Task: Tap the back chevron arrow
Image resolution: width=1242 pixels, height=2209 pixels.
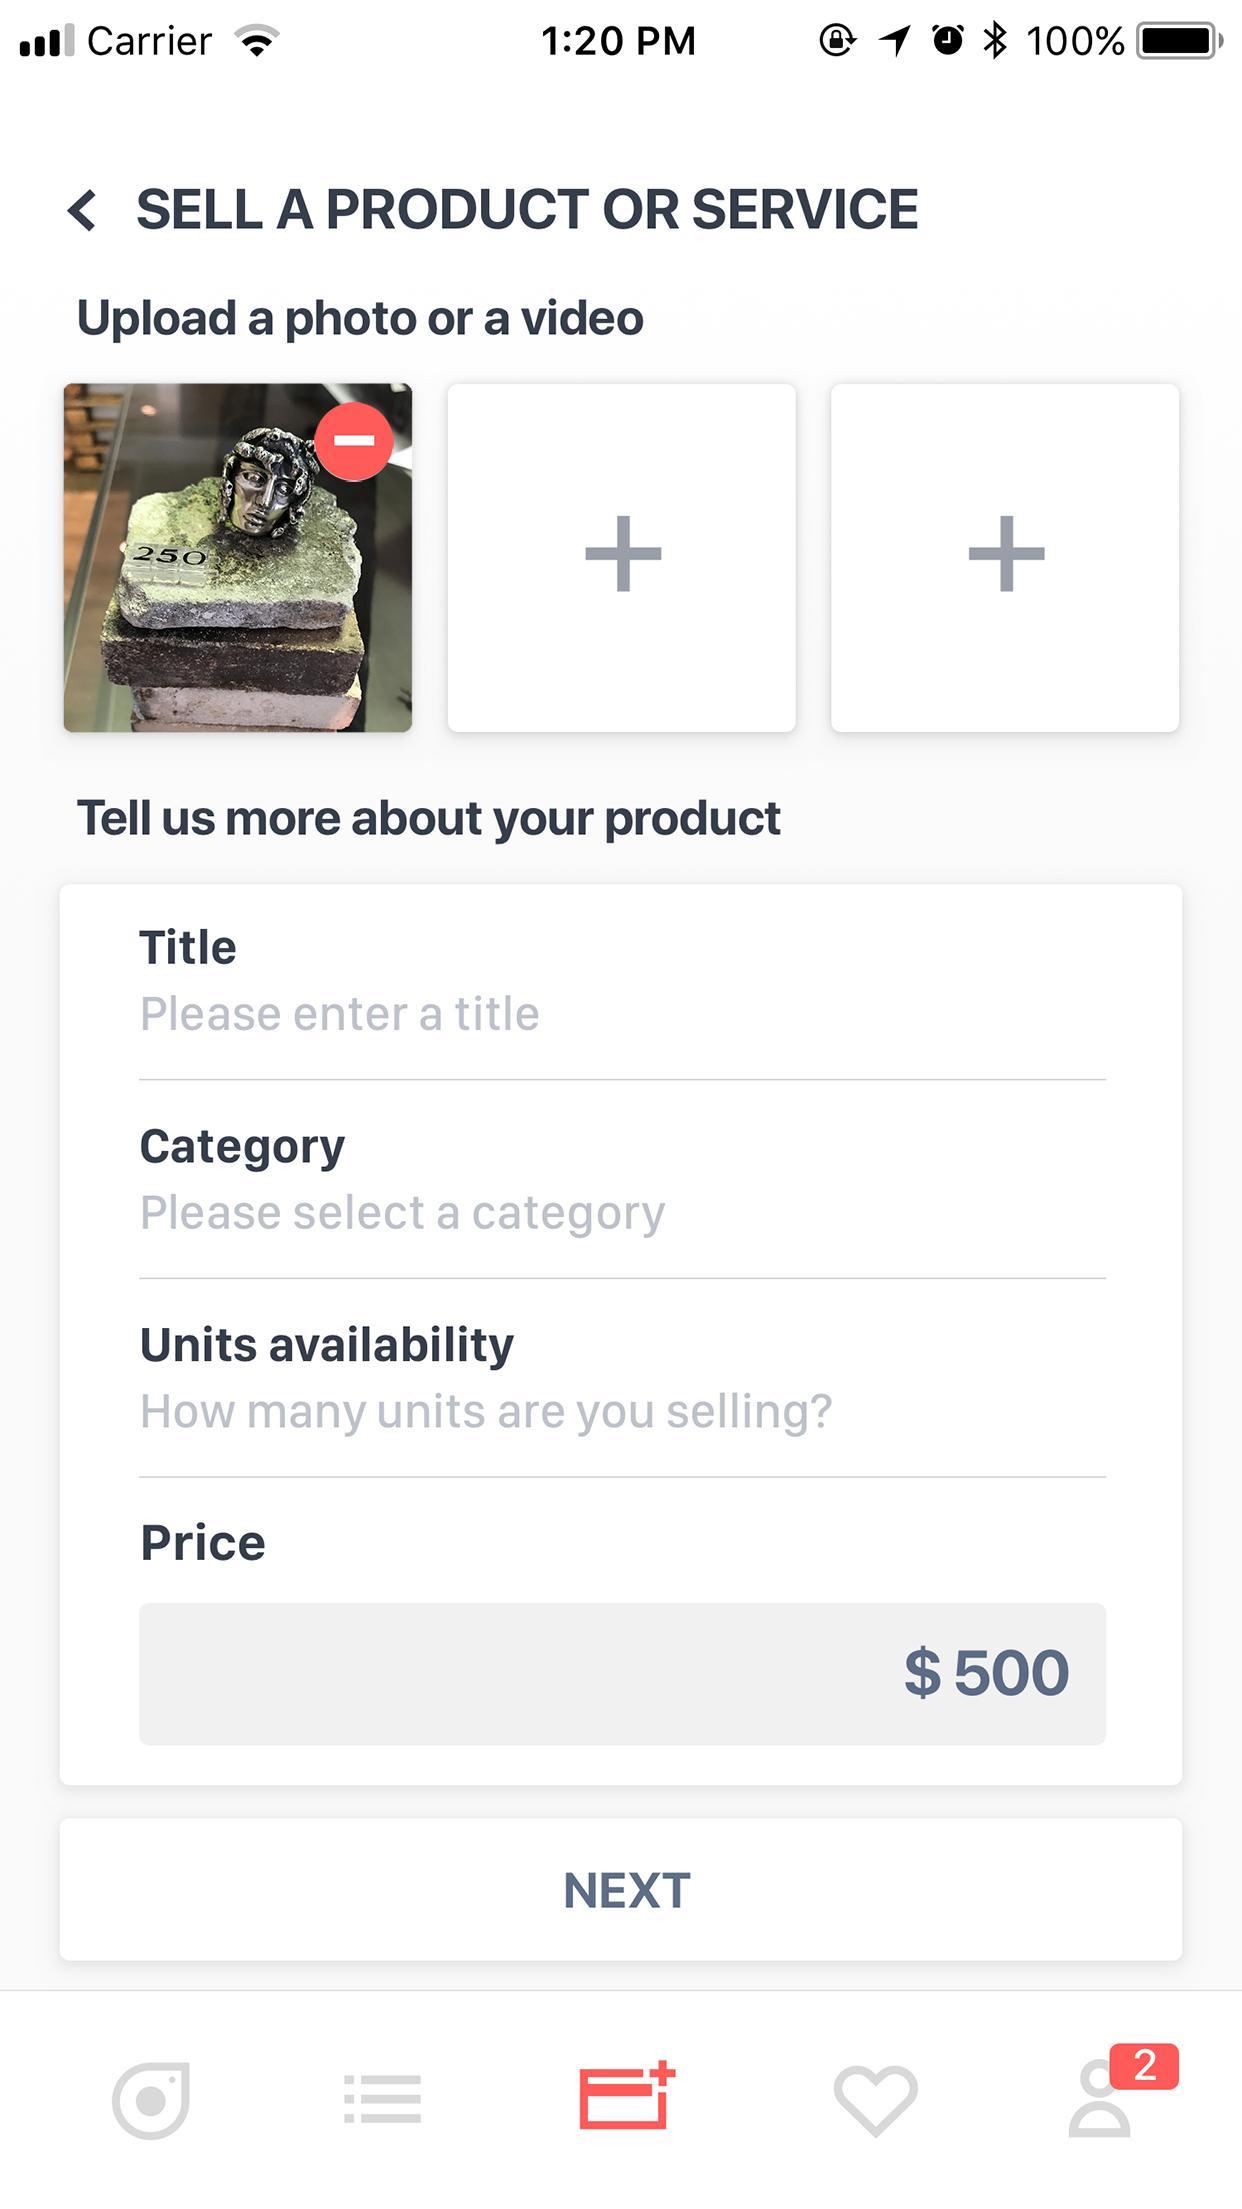Action: [x=82, y=210]
